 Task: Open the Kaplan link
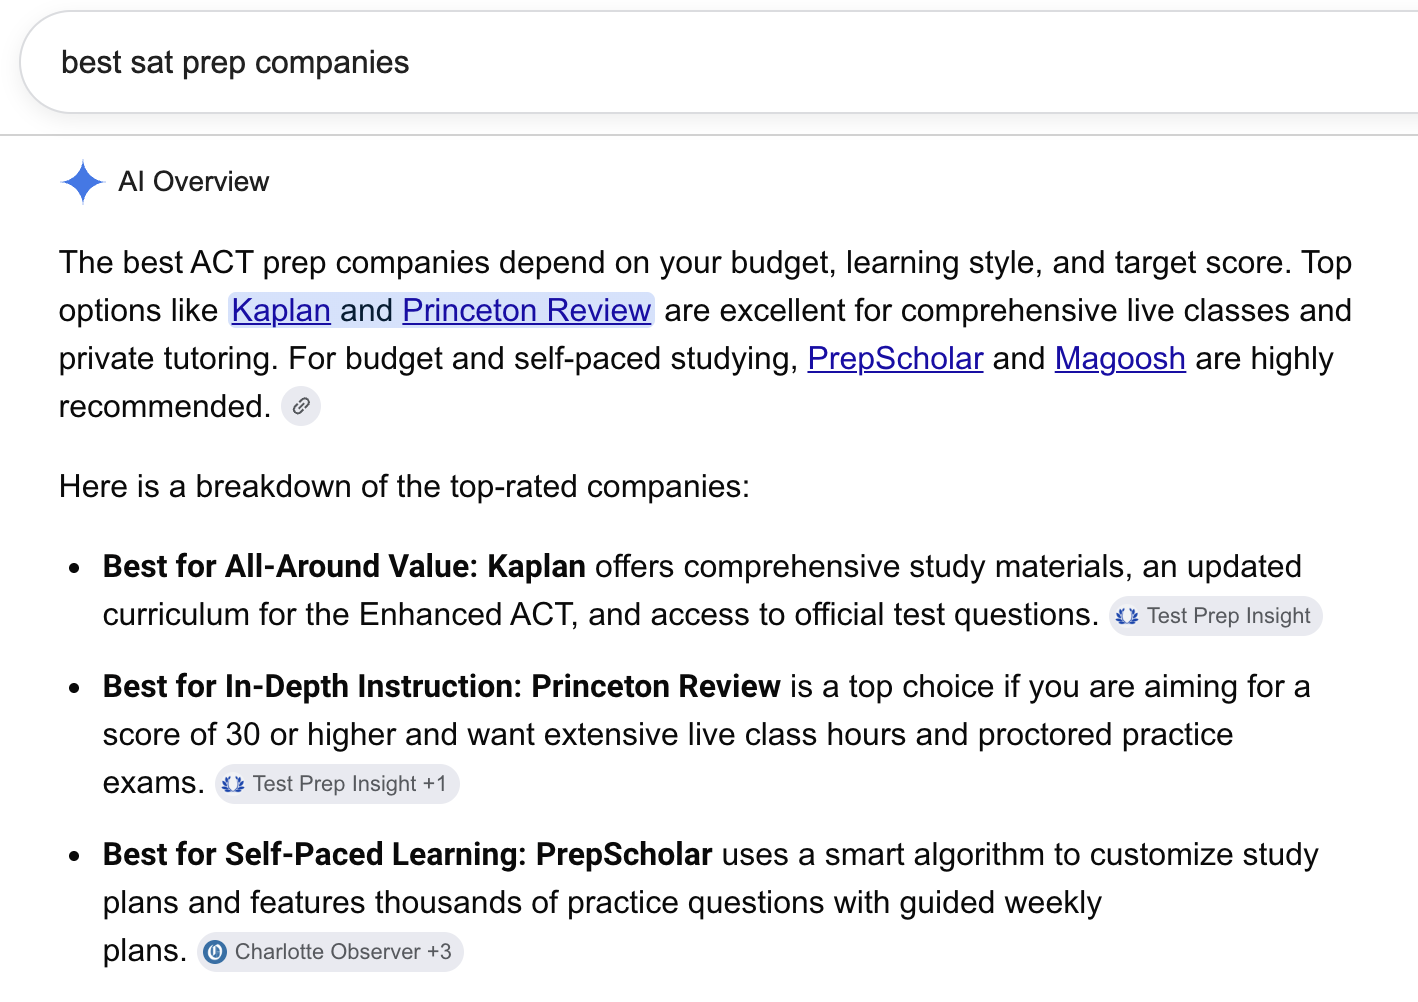(x=281, y=310)
